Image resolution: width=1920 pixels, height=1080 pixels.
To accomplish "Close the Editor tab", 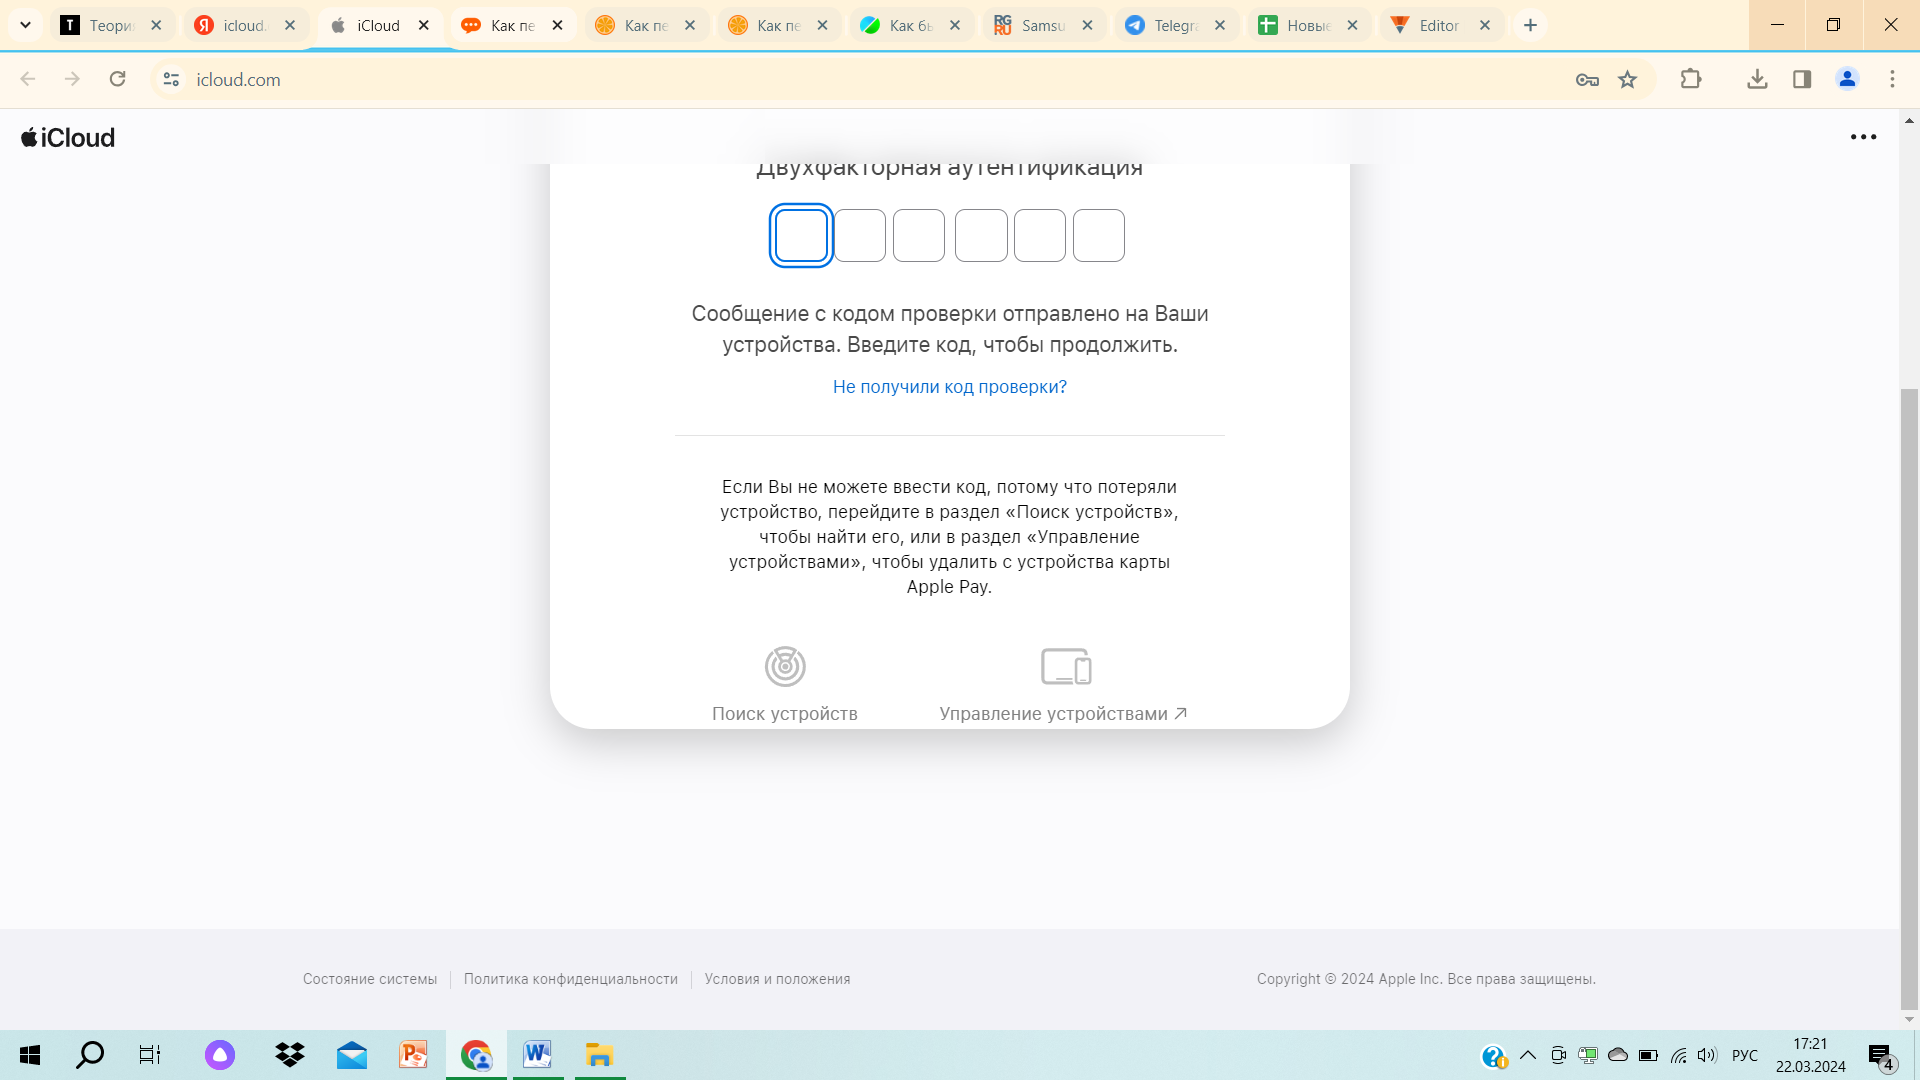I will (x=1485, y=25).
